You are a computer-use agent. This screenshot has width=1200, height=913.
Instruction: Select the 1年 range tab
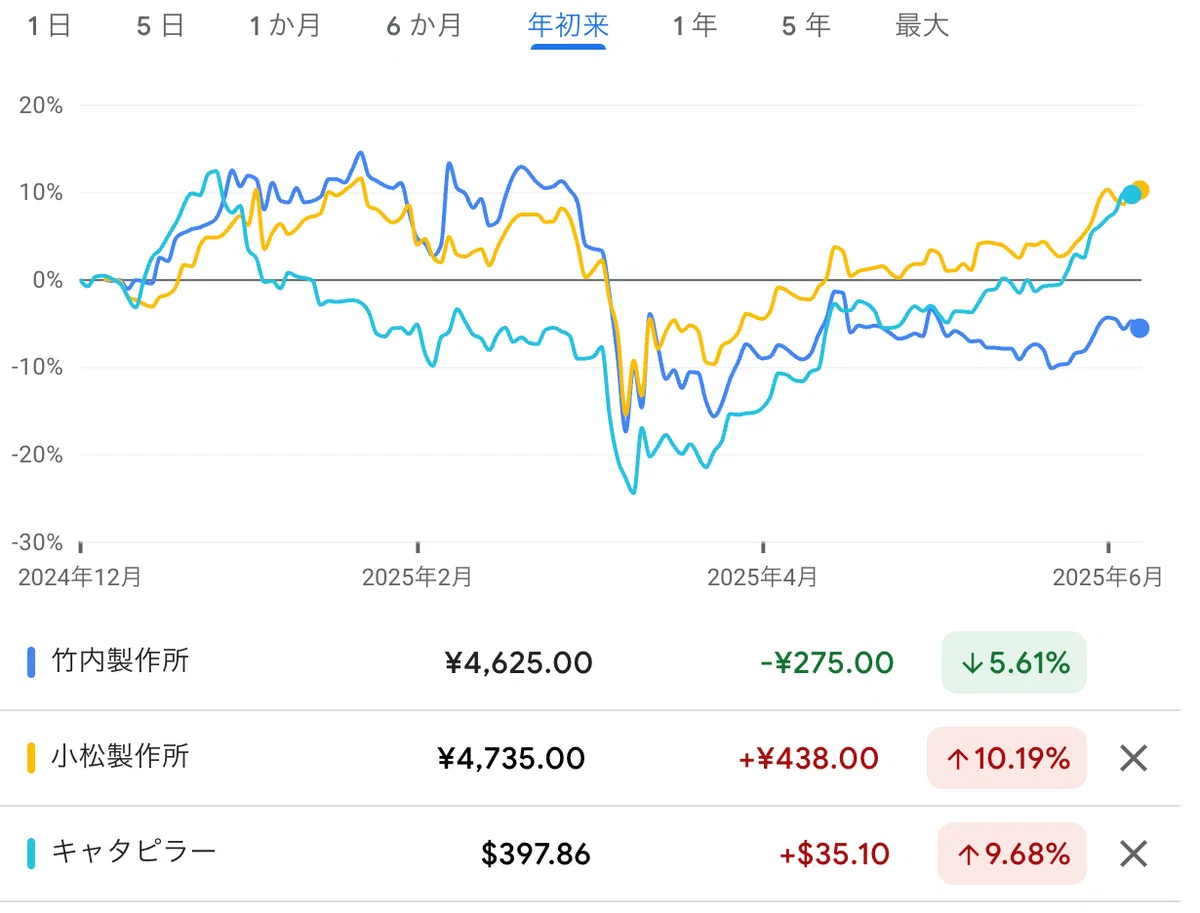coord(695,26)
